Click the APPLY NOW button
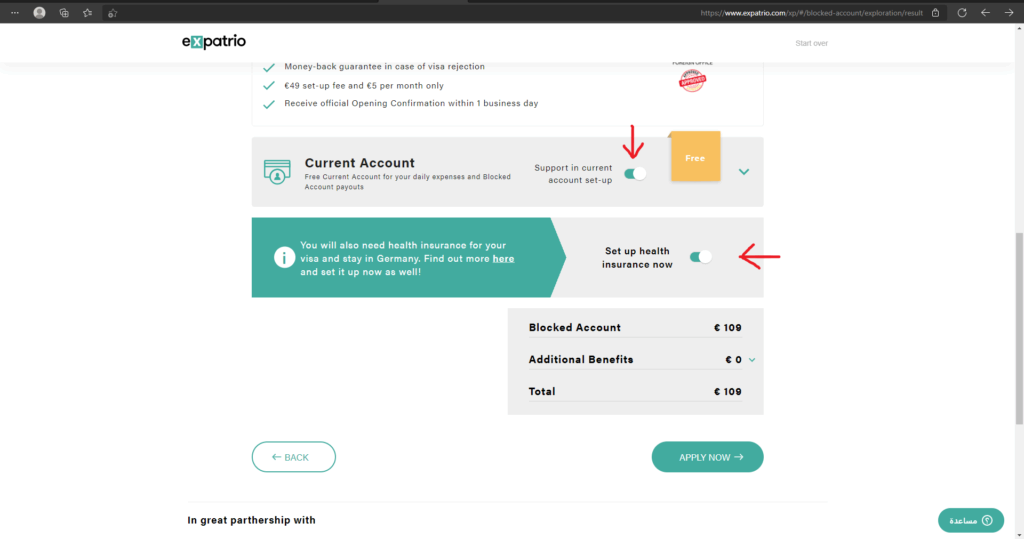 pyautogui.click(x=707, y=457)
